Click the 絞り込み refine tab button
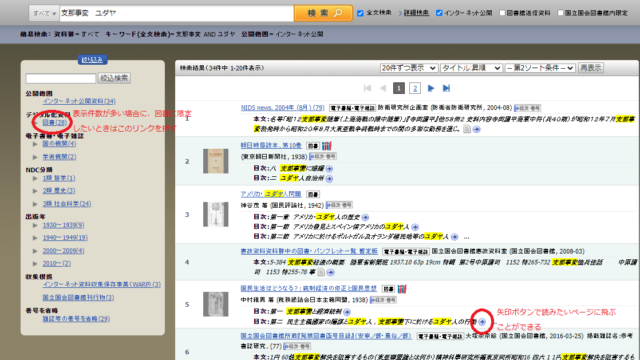The image size is (640, 360). tap(93, 60)
